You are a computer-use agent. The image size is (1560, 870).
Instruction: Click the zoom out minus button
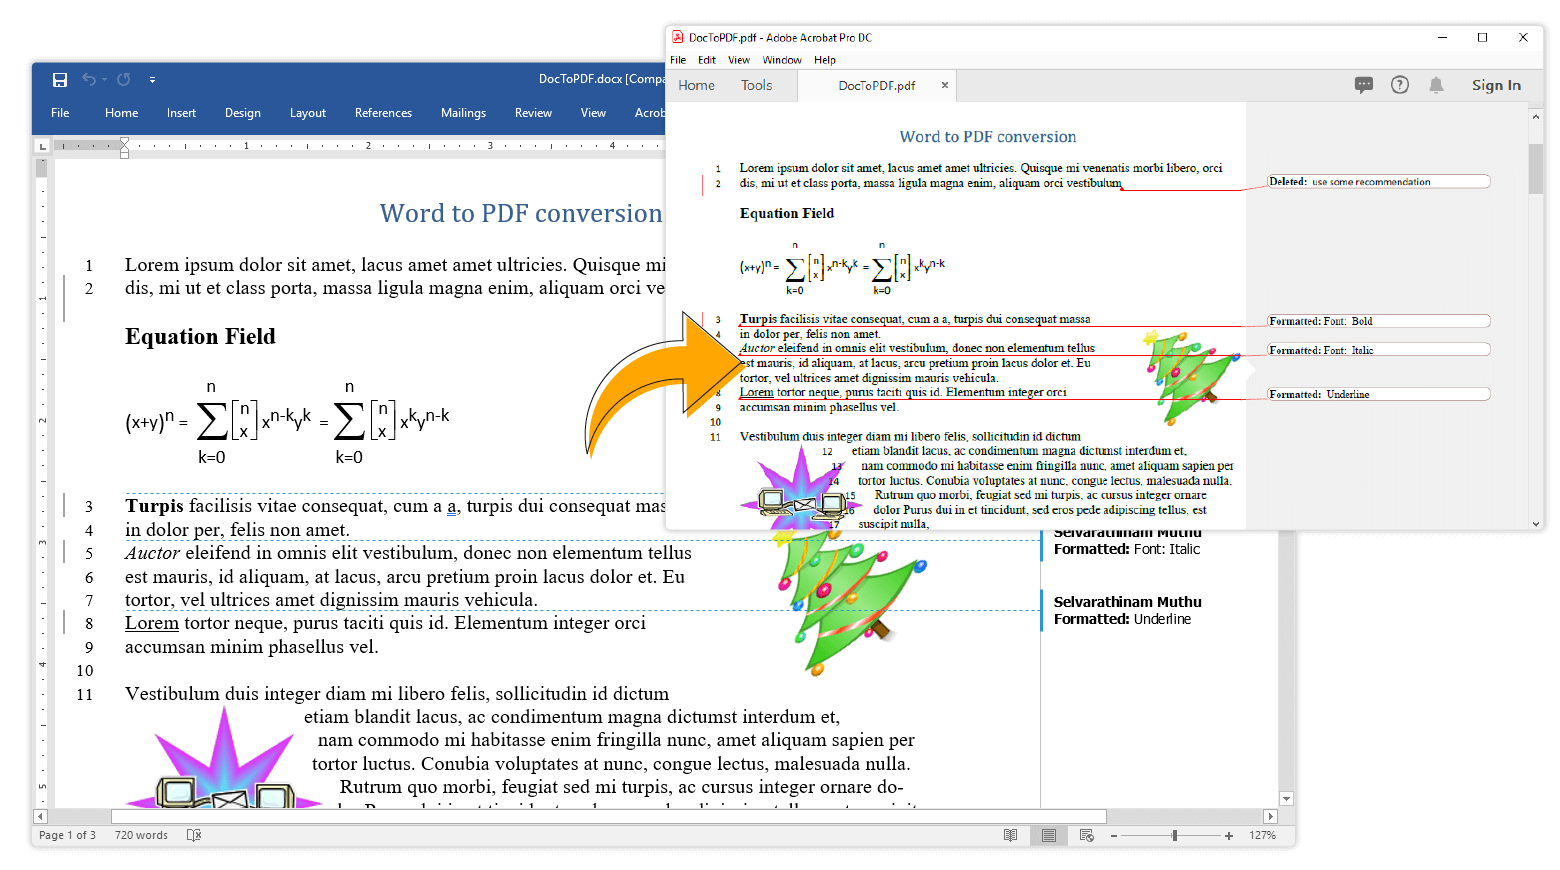pos(1113,835)
